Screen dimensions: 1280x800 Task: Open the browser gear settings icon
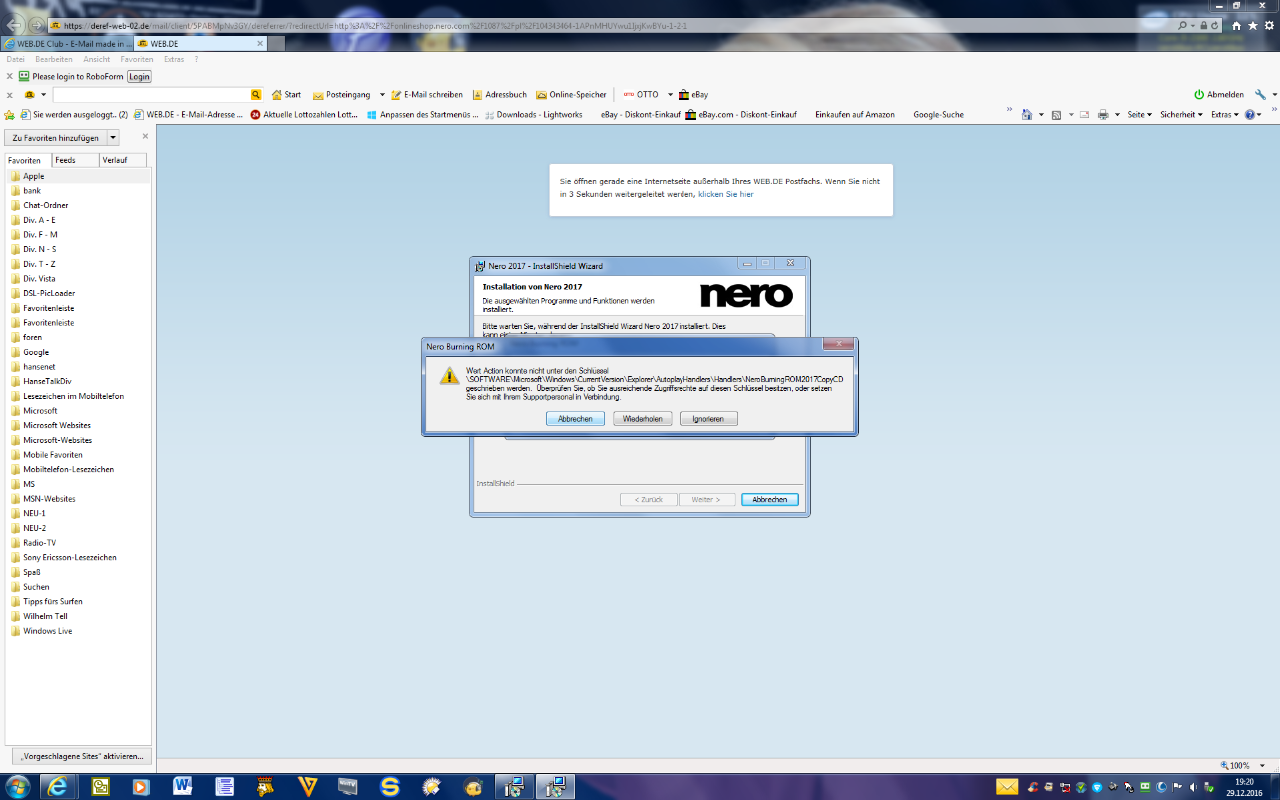[1269, 25]
